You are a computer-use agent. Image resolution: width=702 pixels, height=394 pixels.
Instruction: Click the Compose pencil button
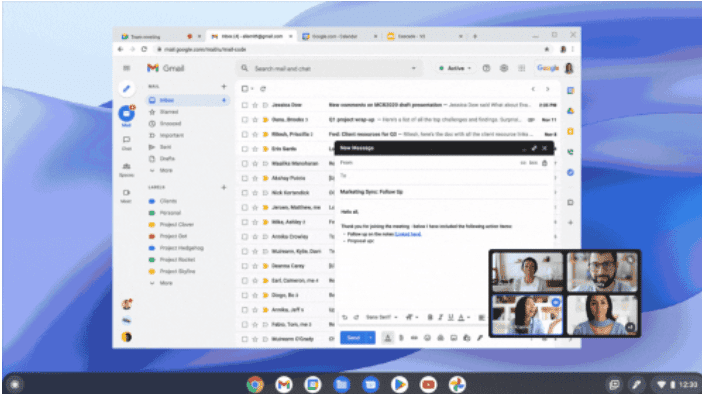pos(127,89)
